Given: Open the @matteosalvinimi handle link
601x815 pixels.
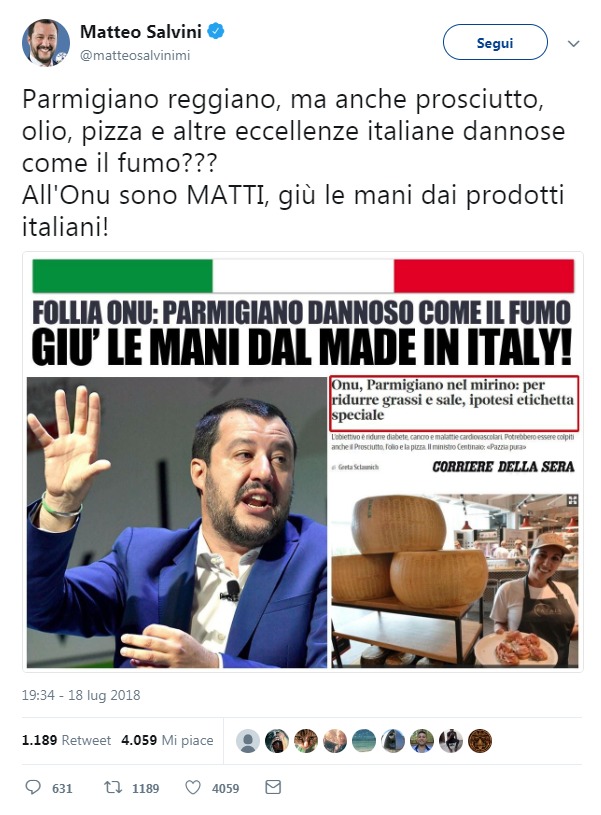Looking at the screenshot, I should pyautogui.click(x=135, y=55).
